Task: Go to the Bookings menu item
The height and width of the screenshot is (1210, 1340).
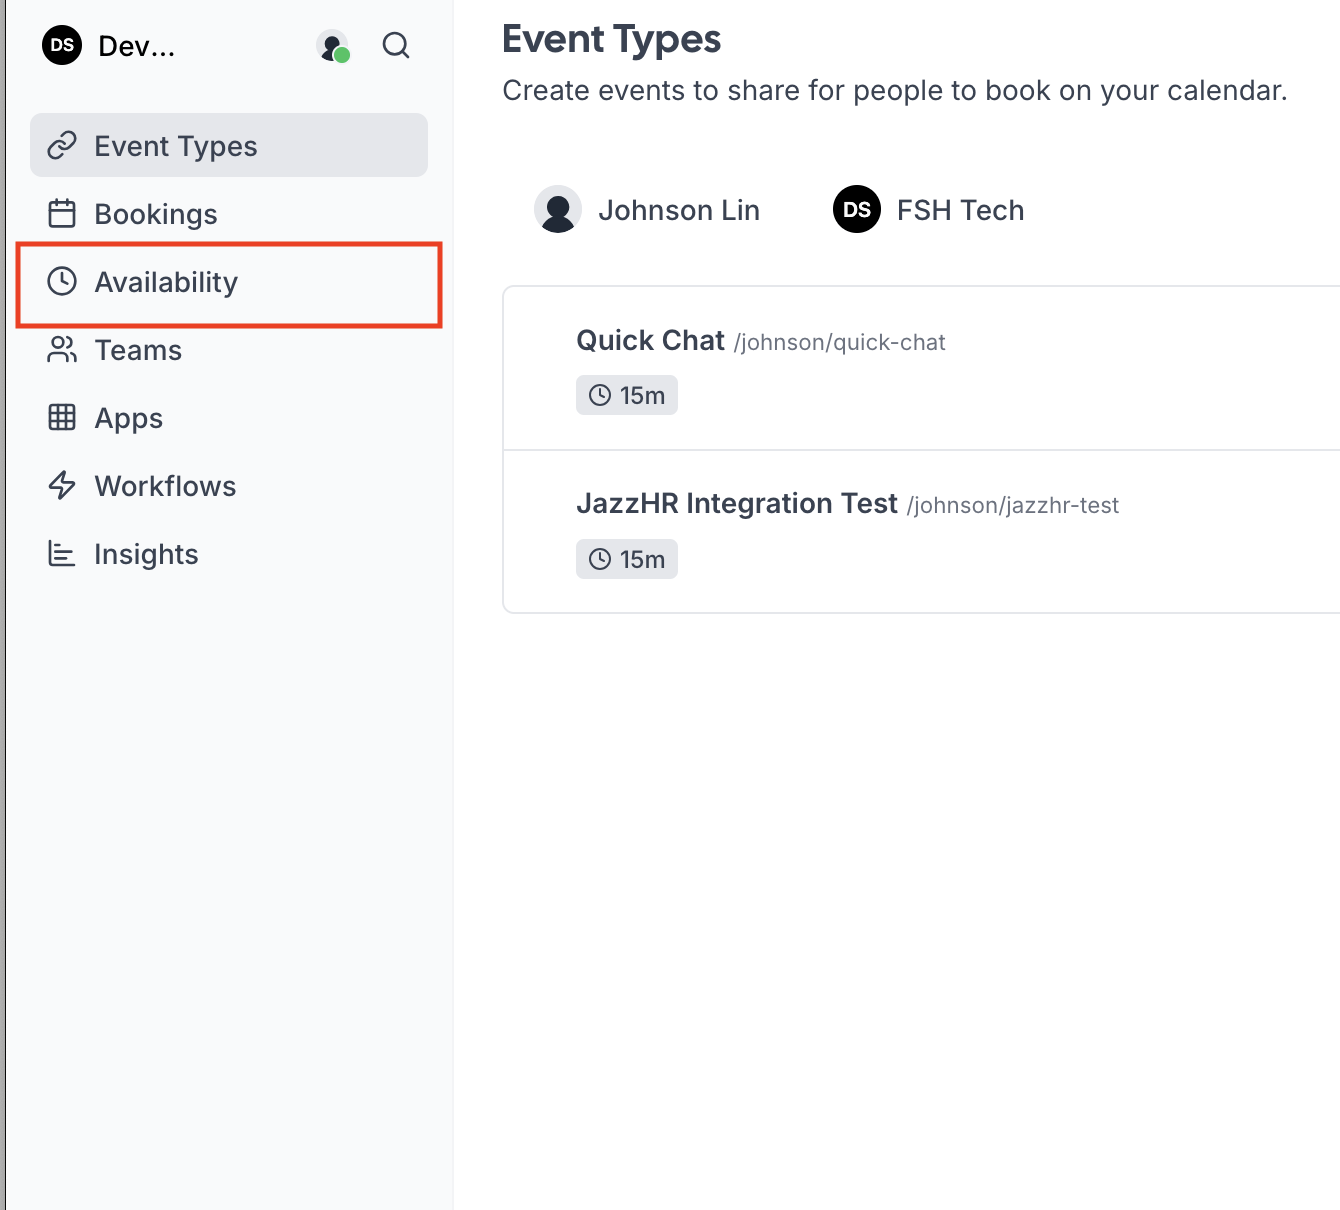Action: 156,214
